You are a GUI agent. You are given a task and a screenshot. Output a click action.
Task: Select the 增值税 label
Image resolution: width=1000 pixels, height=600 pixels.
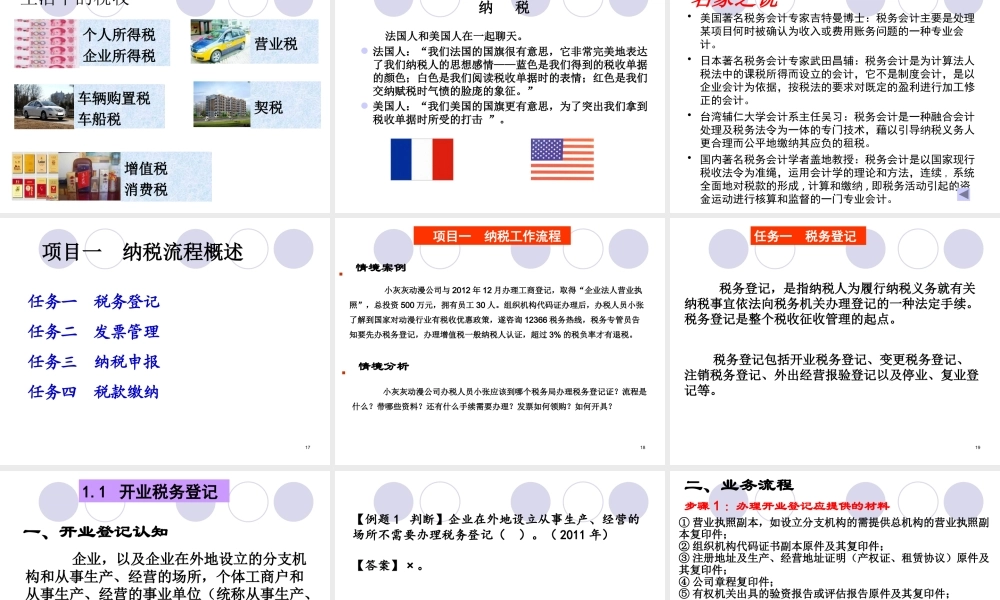146,168
